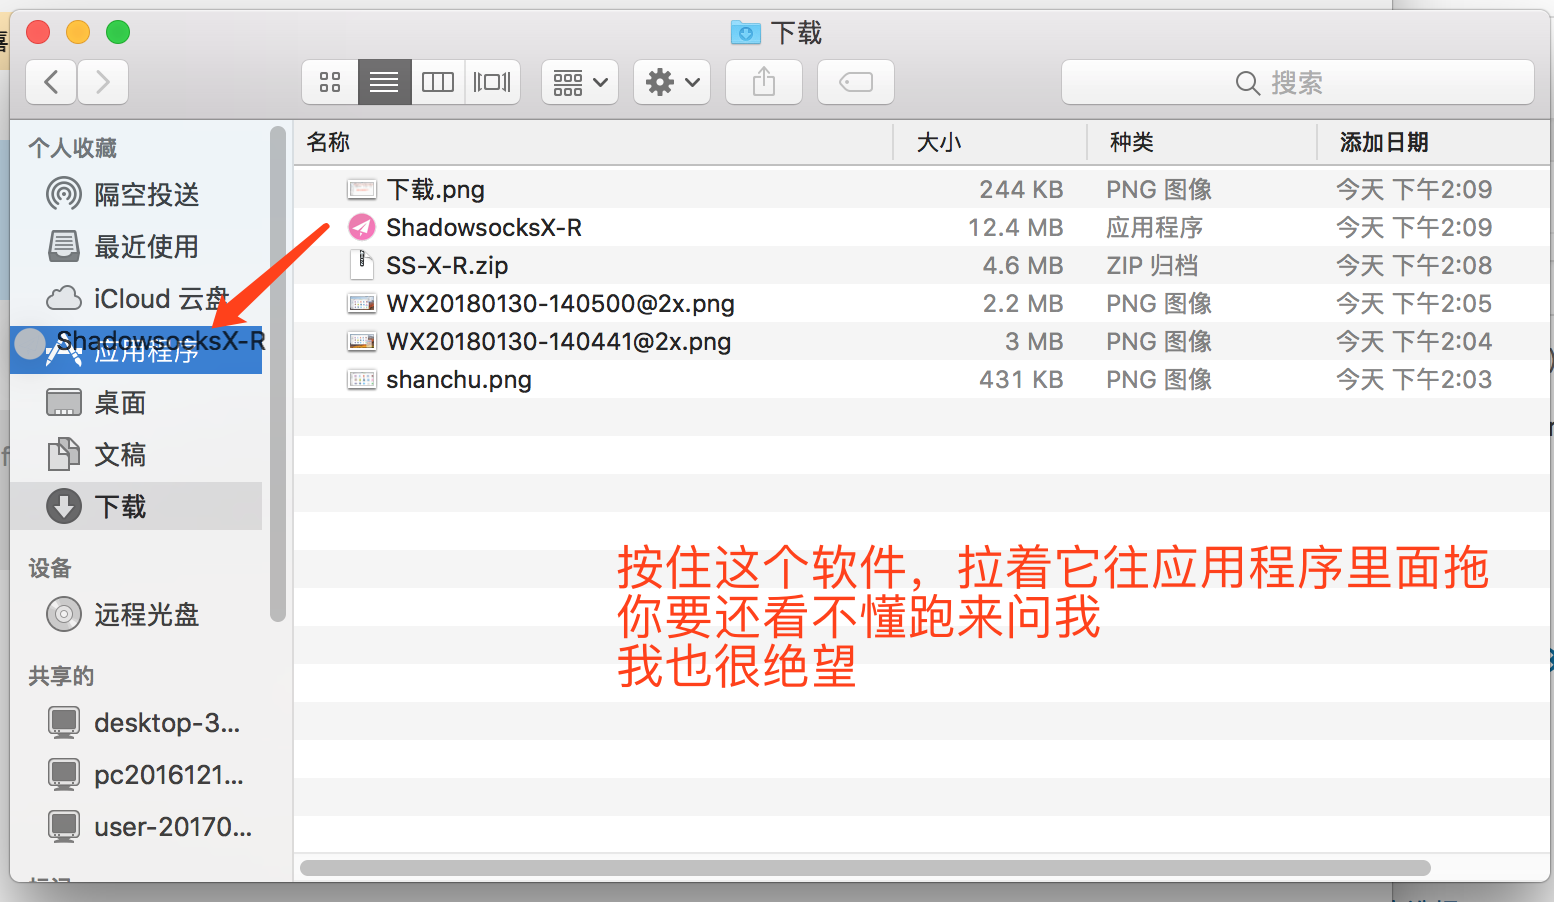
Task: Open Desktop (桌面) in sidebar
Action: tap(136, 403)
